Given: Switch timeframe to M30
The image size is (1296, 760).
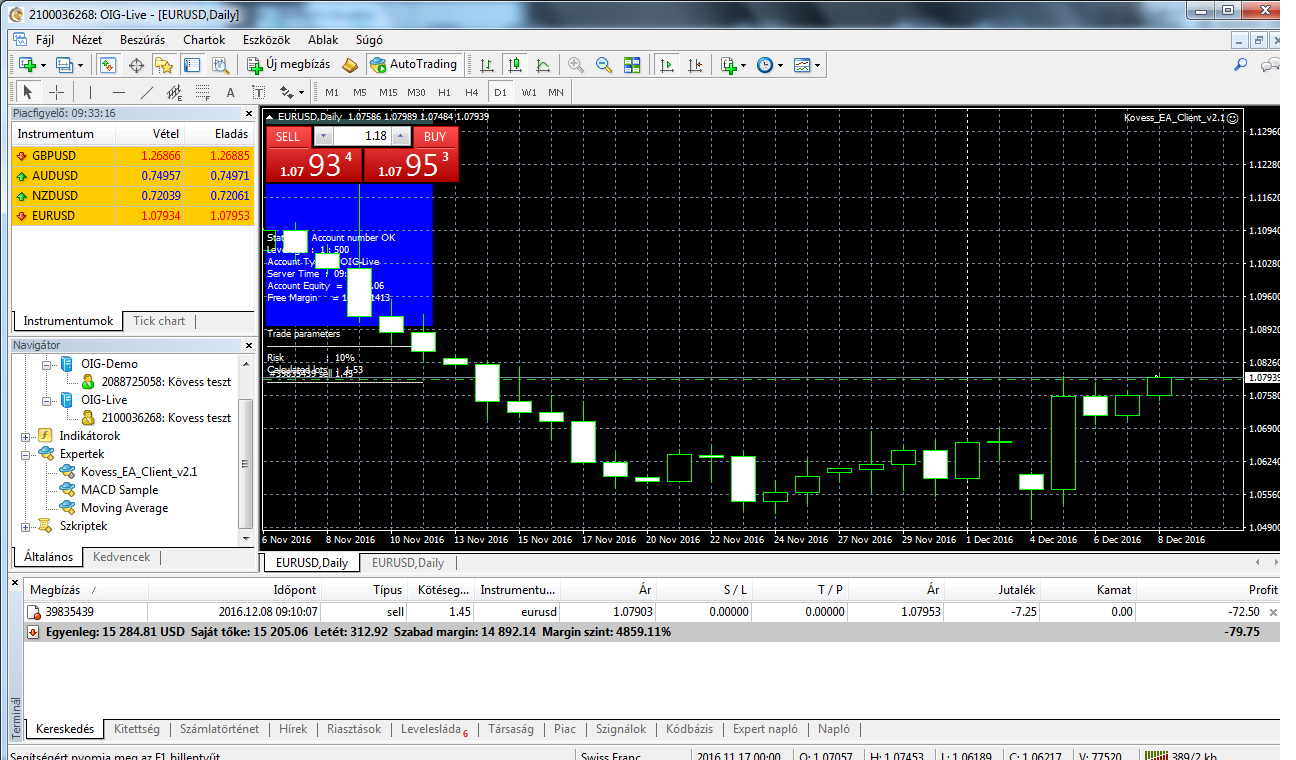Looking at the screenshot, I should [x=416, y=92].
